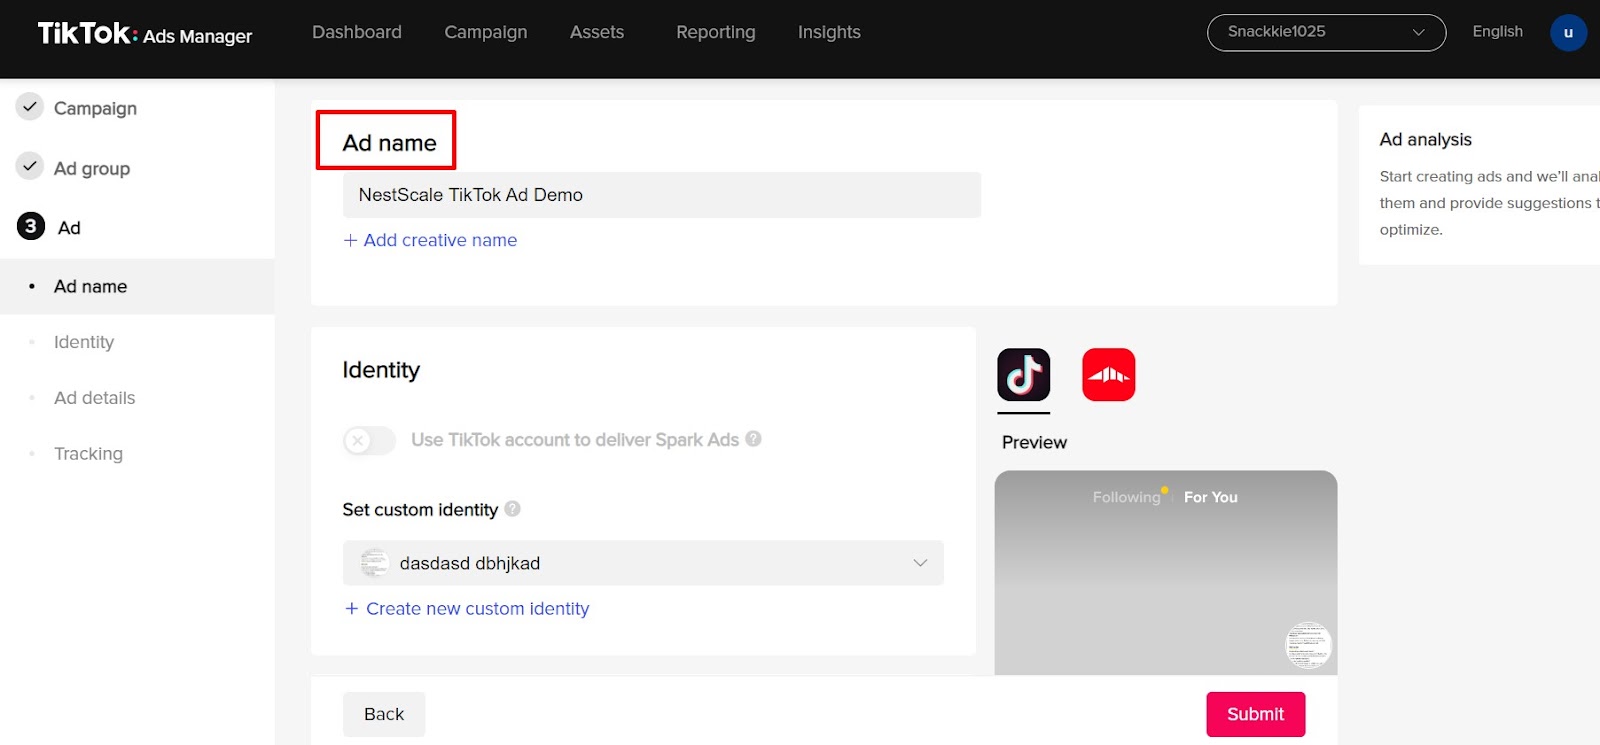
Task: Go to the Ad group step
Action: (x=92, y=168)
